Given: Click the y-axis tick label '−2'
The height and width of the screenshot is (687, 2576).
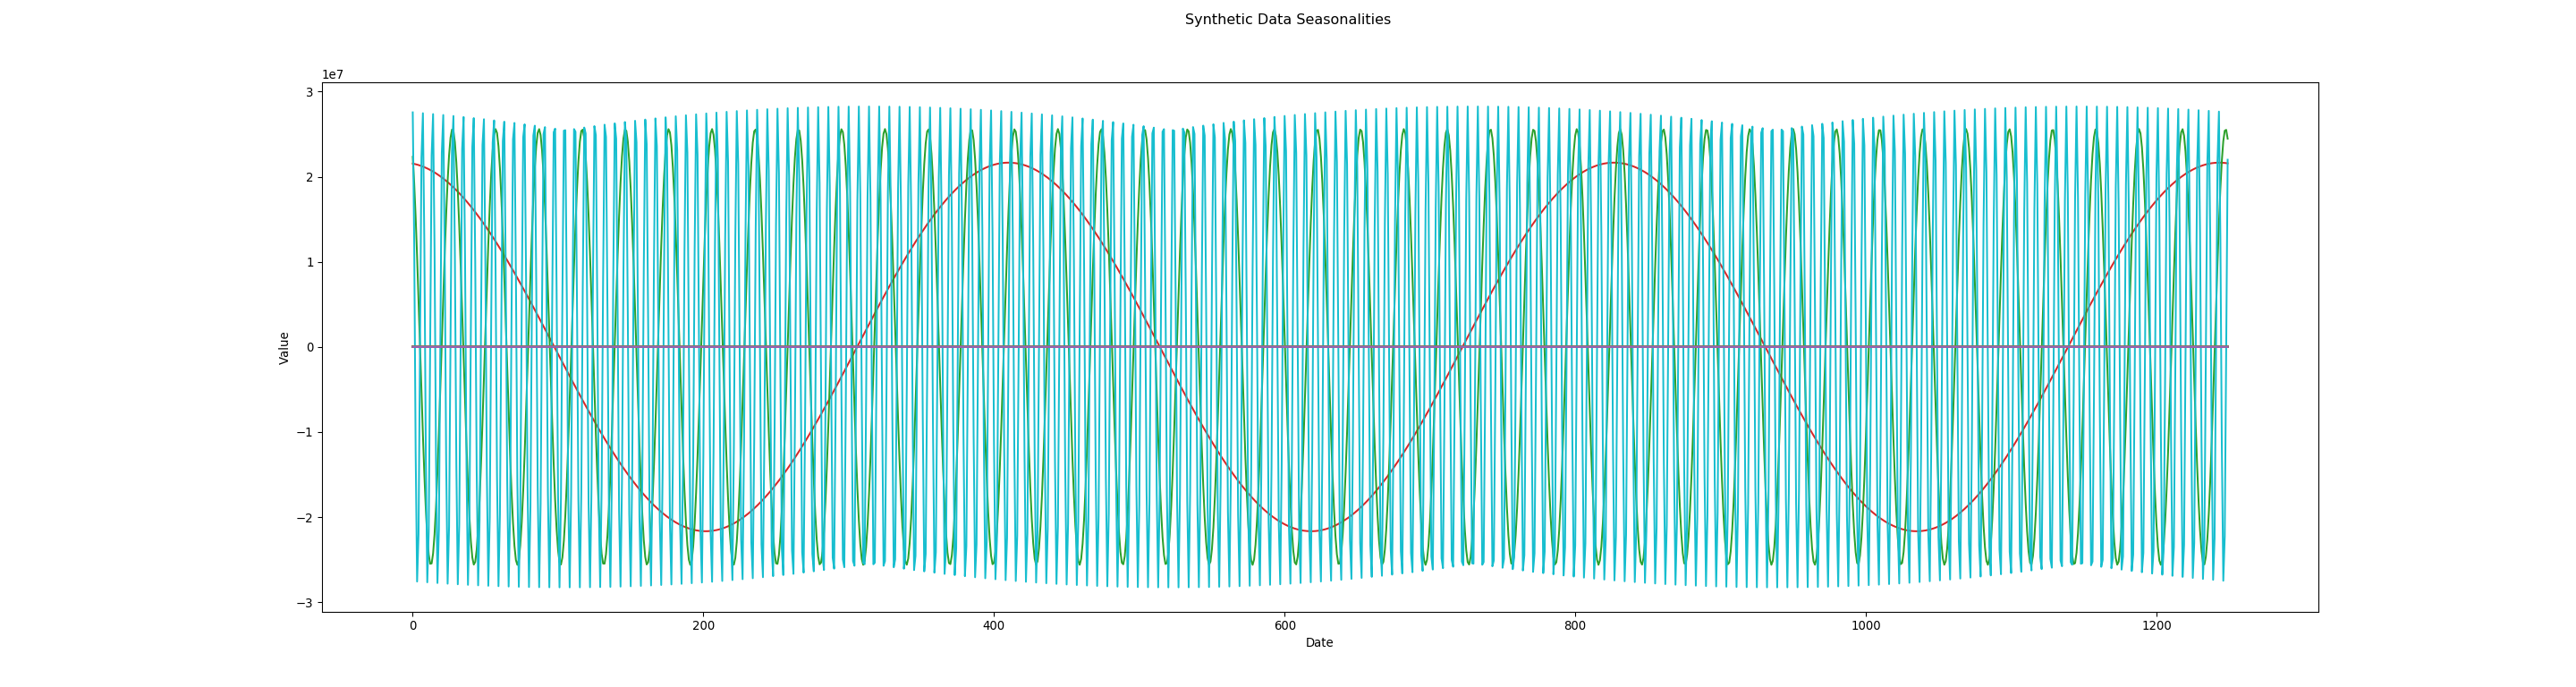Looking at the screenshot, I should (x=305, y=518).
